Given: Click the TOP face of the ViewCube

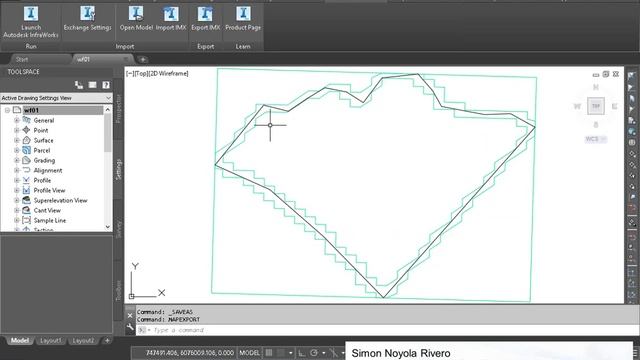Looking at the screenshot, I should coord(596,106).
